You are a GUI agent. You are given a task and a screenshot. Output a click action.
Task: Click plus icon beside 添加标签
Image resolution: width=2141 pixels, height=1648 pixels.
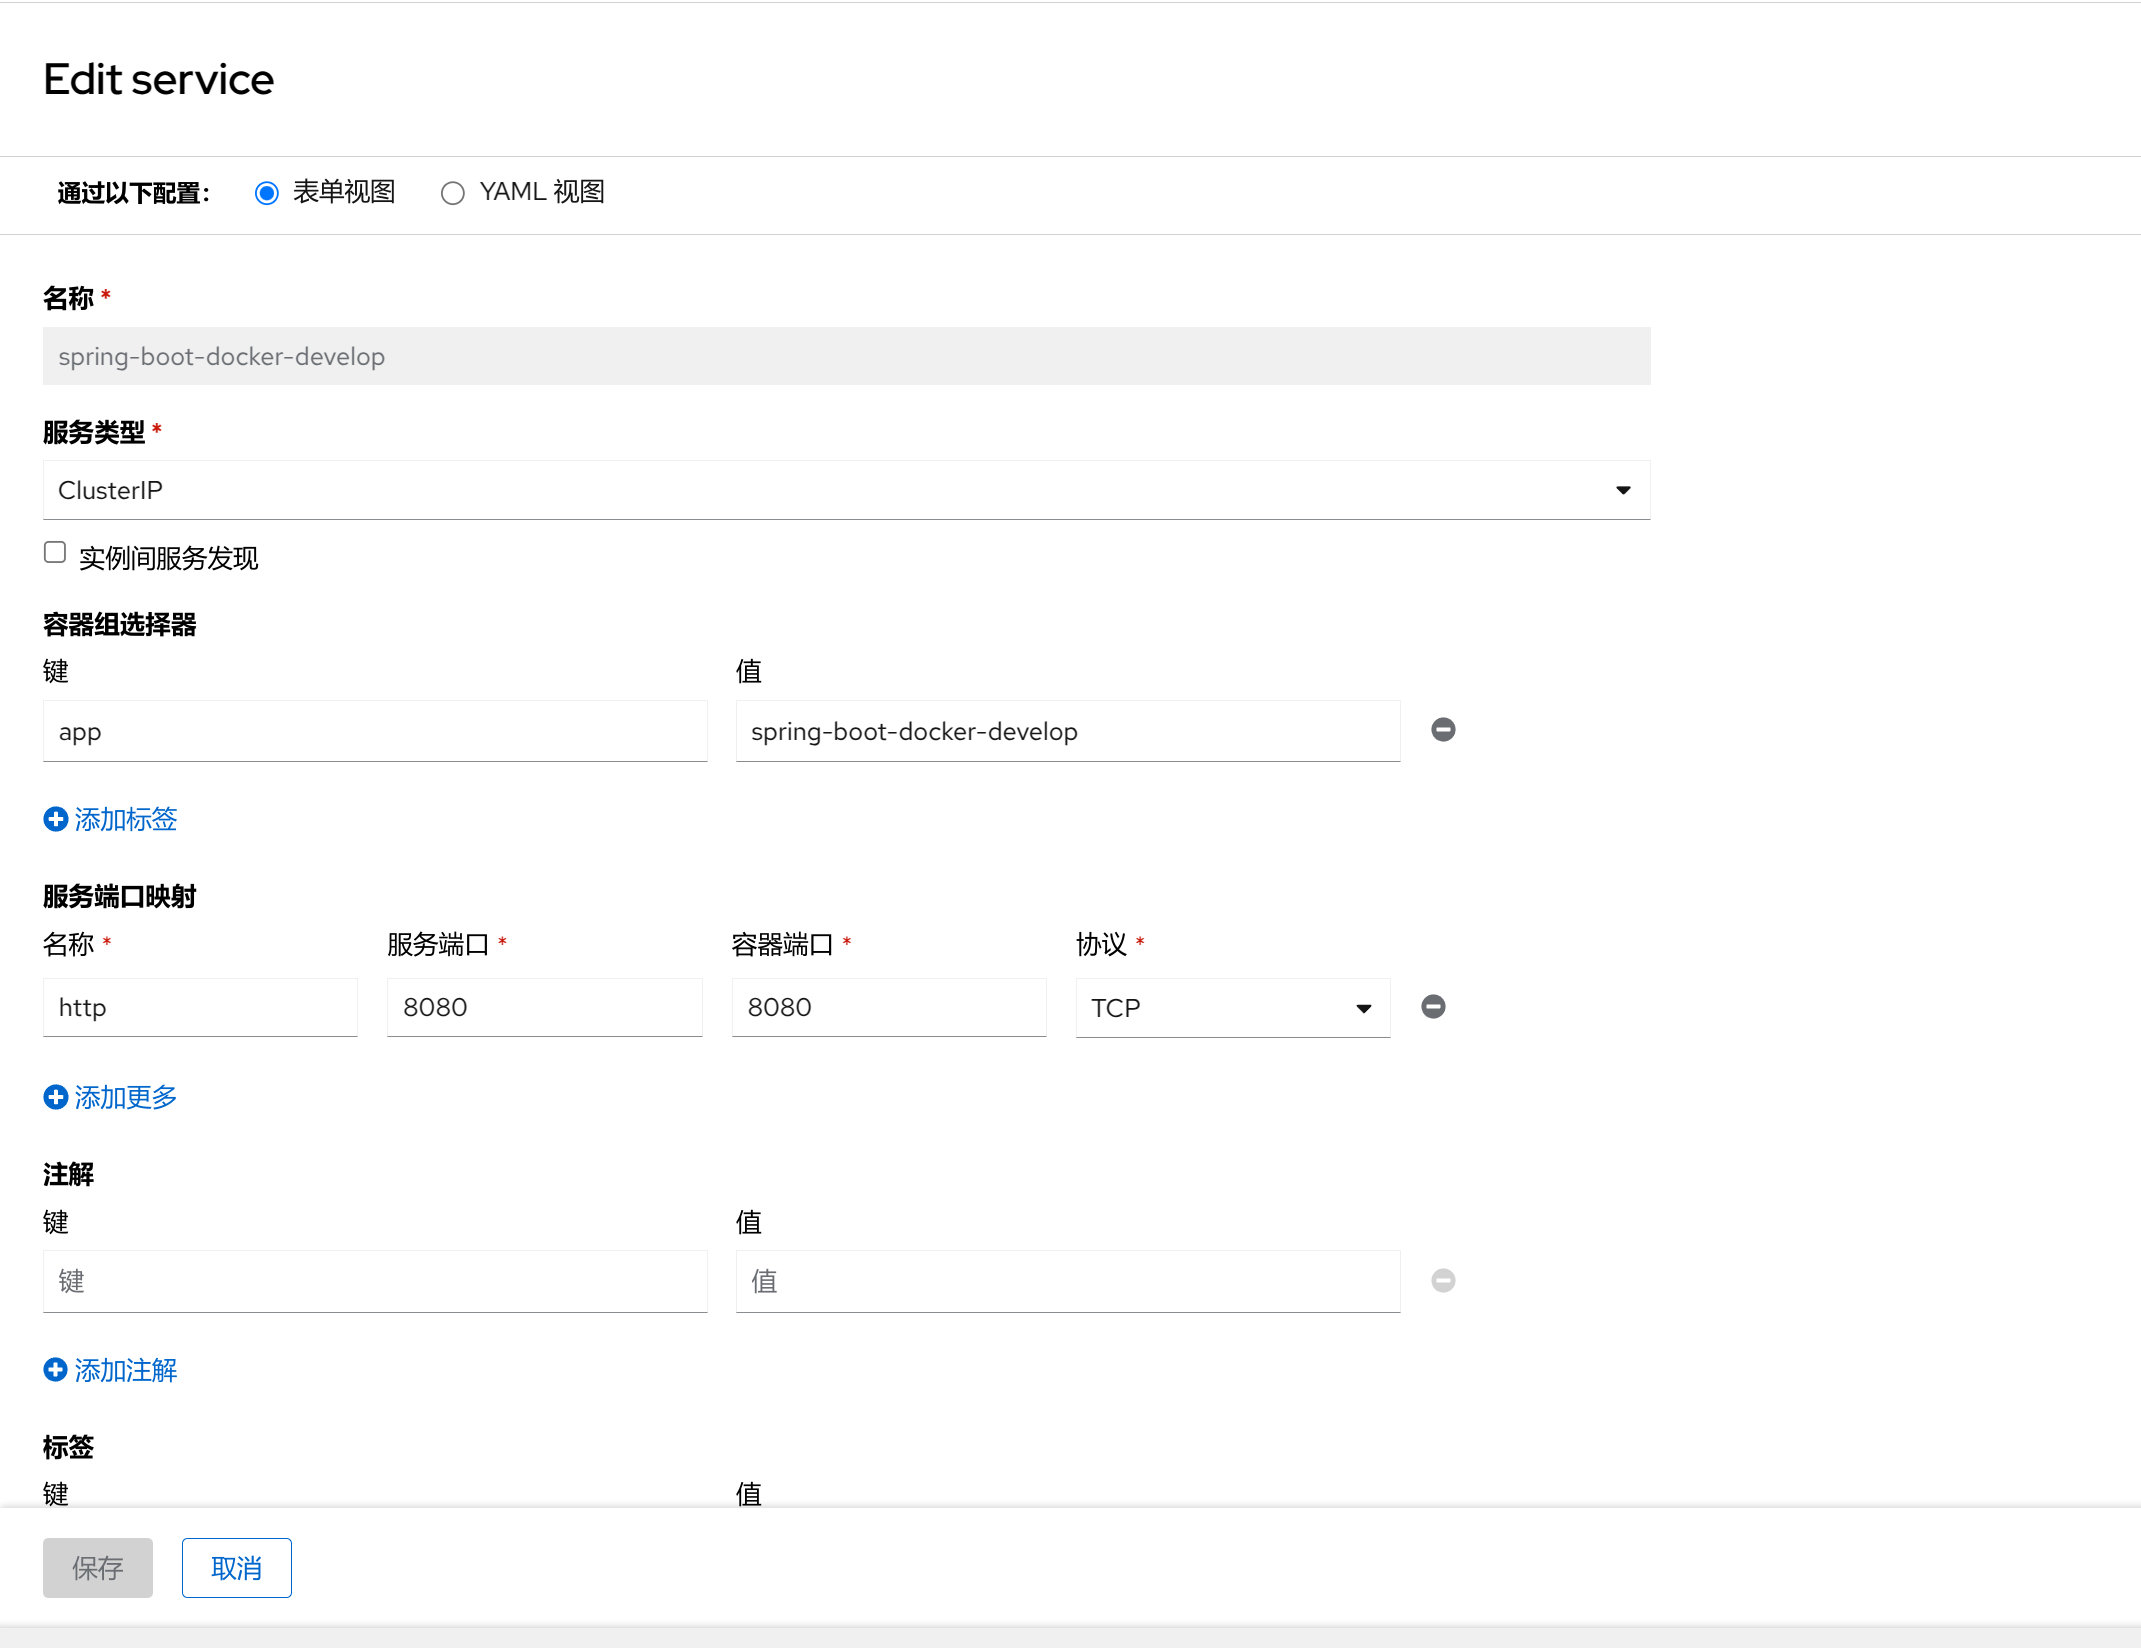[56, 820]
